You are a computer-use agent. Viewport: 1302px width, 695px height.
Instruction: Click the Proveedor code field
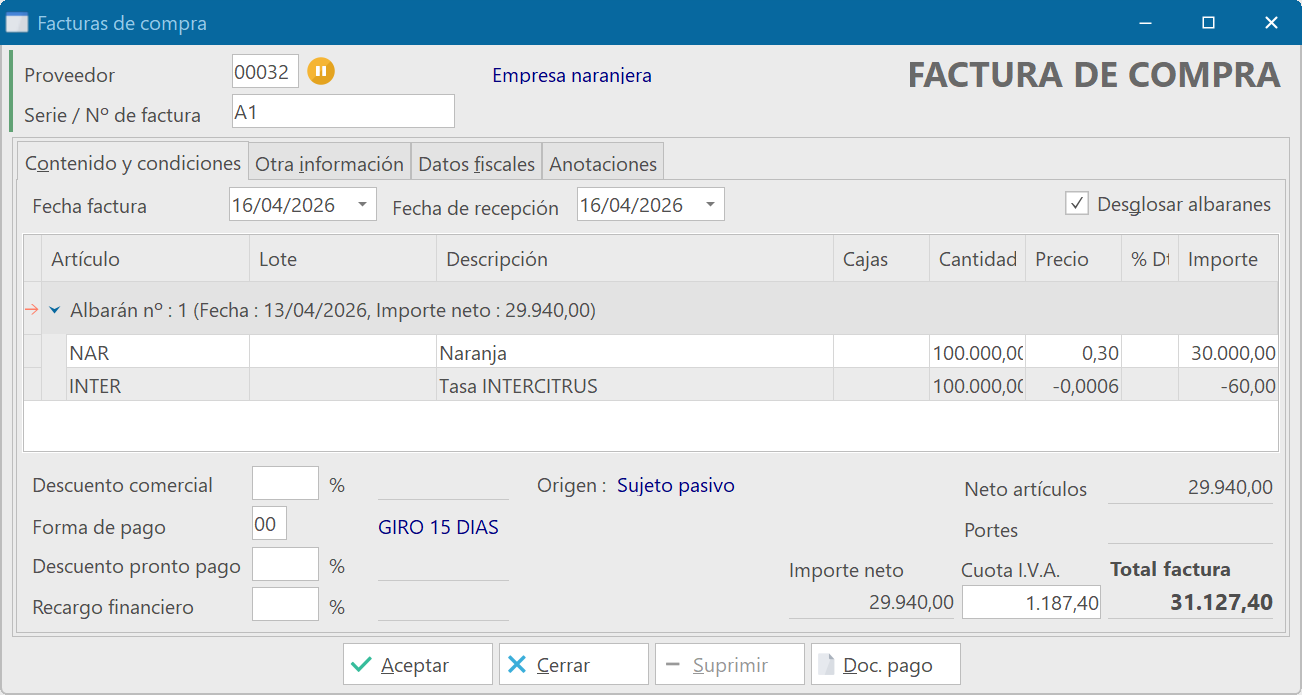(x=265, y=72)
